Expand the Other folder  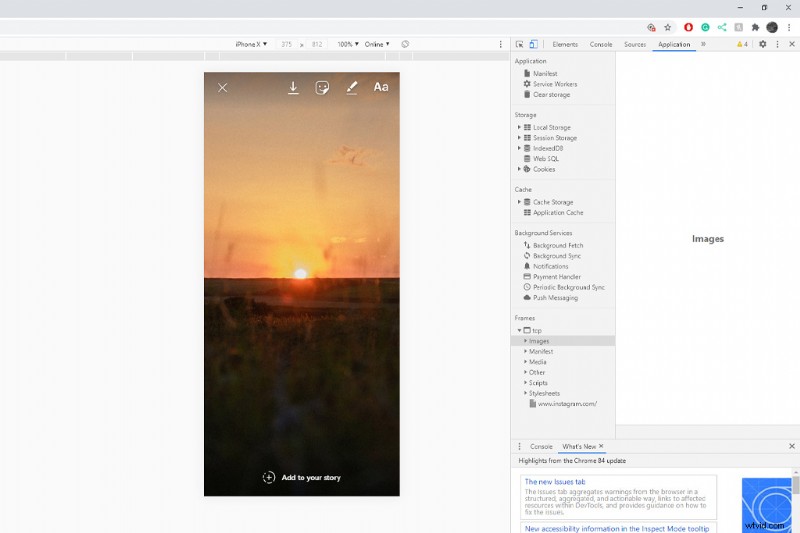click(526, 372)
